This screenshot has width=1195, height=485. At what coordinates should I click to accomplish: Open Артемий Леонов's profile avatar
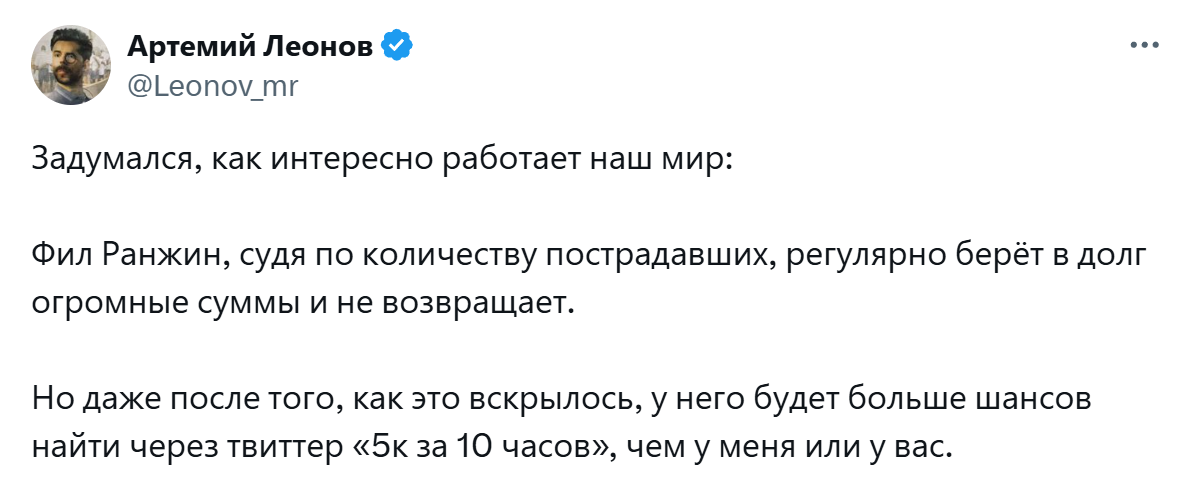coord(71,65)
